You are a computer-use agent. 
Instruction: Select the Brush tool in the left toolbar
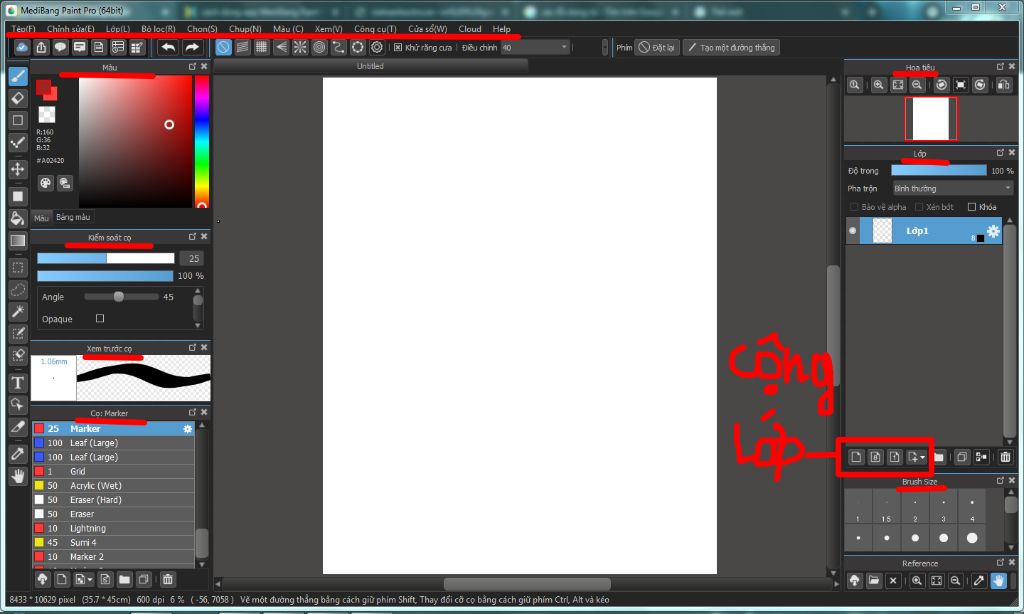point(18,76)
